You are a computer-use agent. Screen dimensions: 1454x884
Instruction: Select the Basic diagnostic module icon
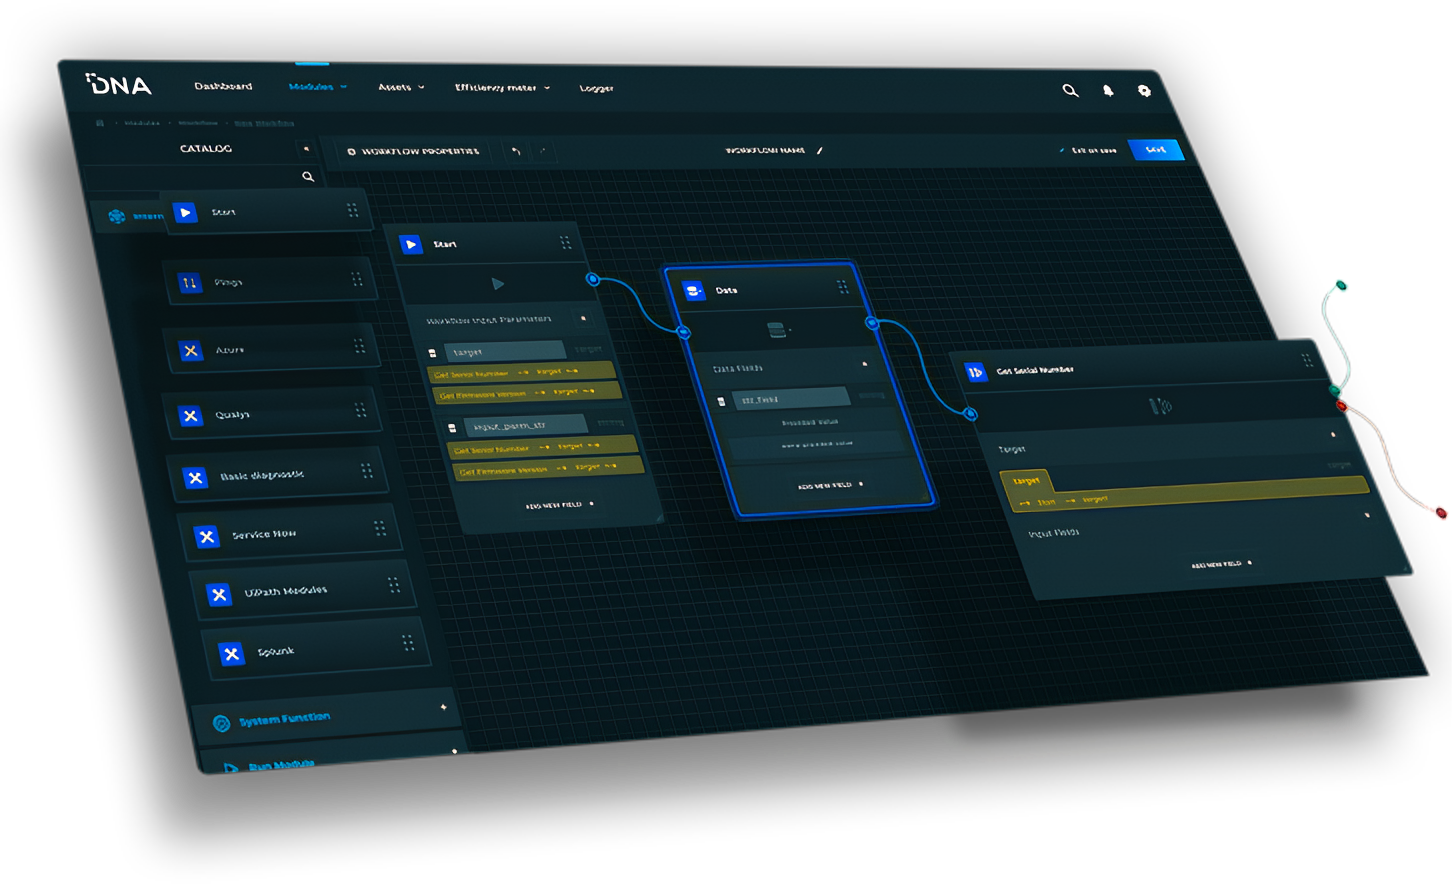195,478
